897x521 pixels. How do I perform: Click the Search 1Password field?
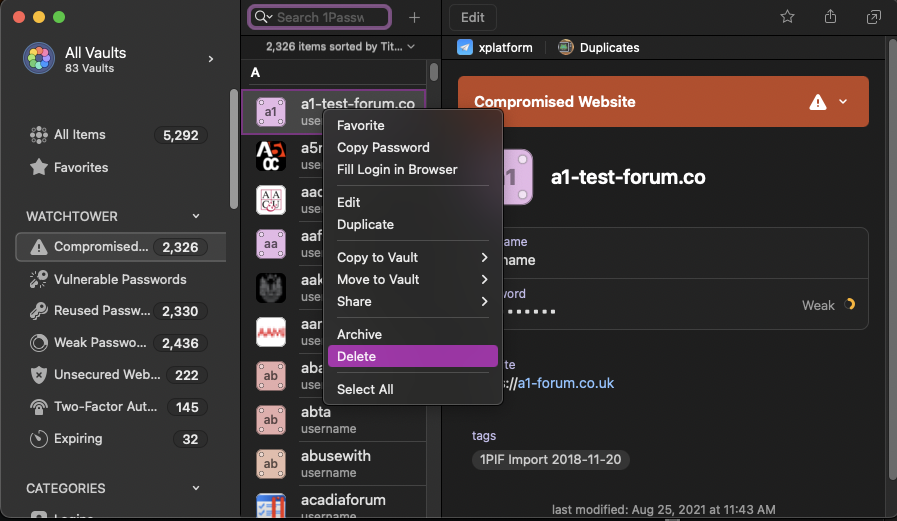[x=328, y=17]
